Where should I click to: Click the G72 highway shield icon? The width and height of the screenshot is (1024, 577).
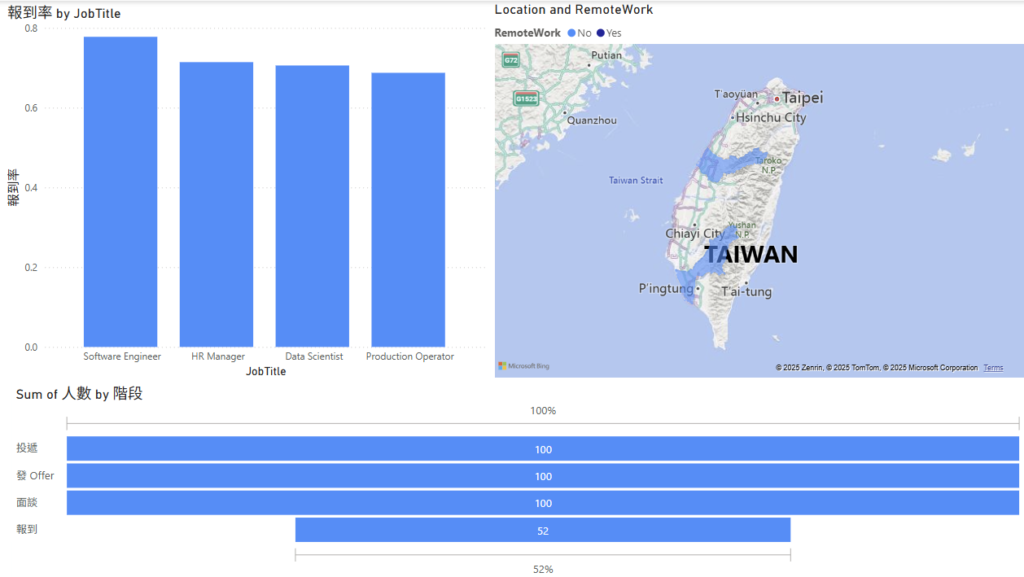click(x=511, y=60)
